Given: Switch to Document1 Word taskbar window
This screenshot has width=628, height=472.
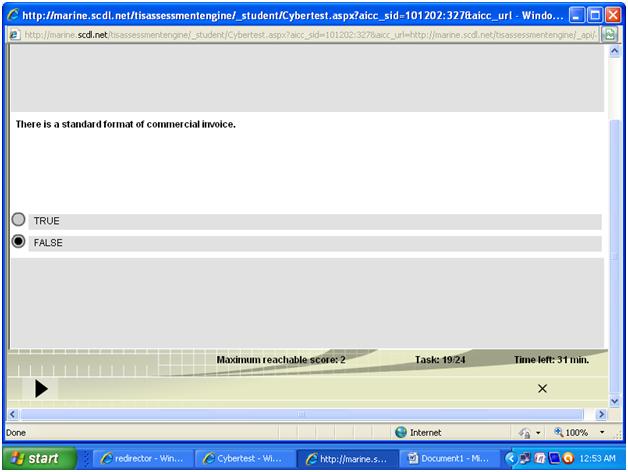Looking at the screenshot, I should [x=449, y=458].
